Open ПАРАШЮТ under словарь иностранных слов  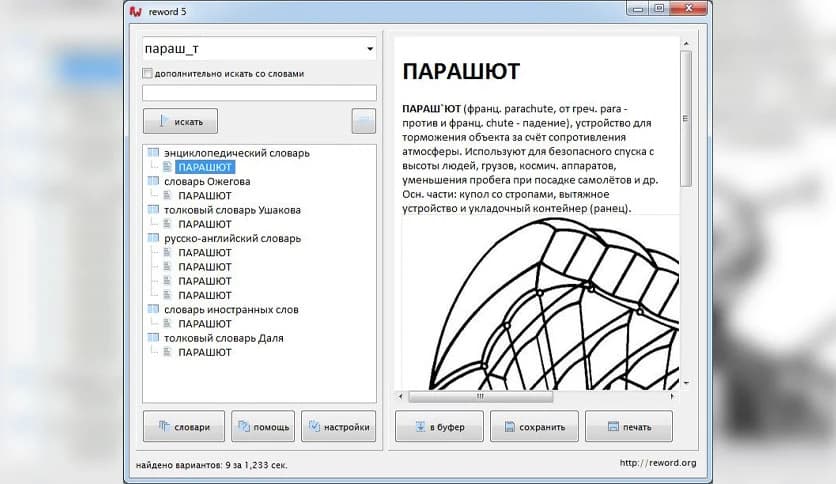click(x=205, y=324)
